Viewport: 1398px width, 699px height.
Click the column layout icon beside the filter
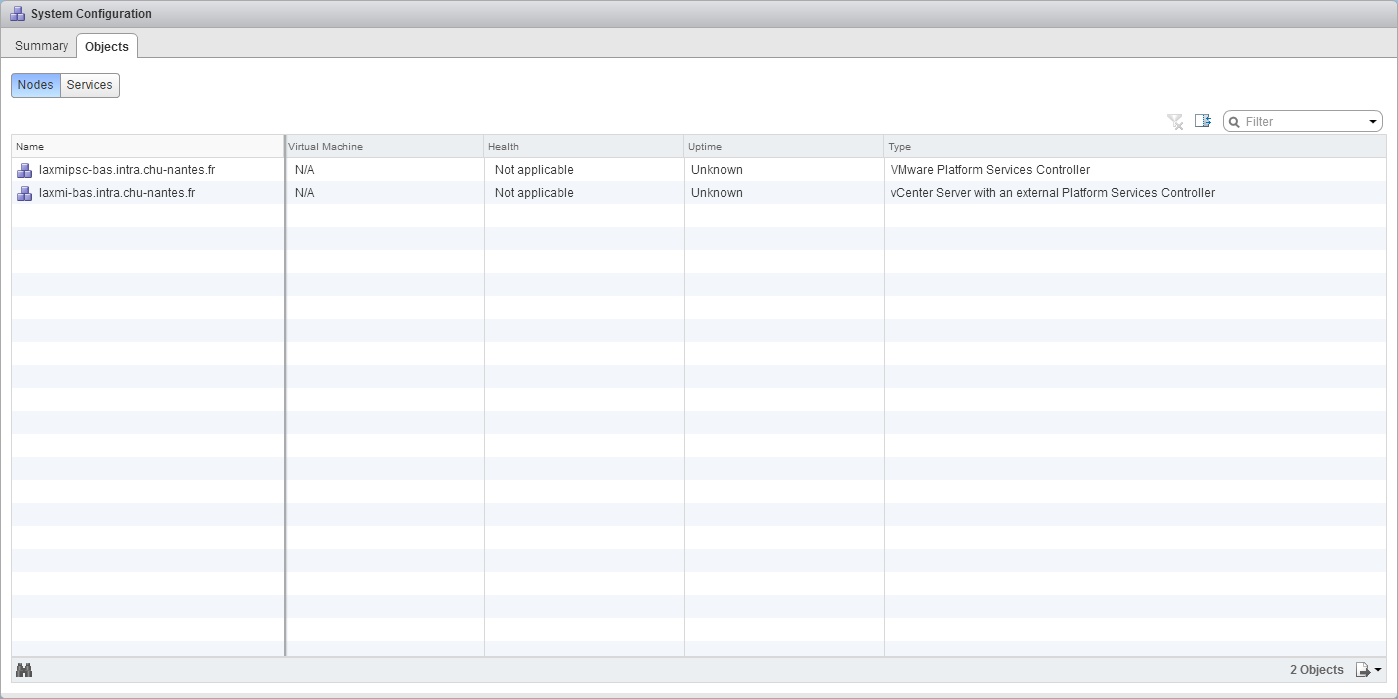pos(1203,122)
